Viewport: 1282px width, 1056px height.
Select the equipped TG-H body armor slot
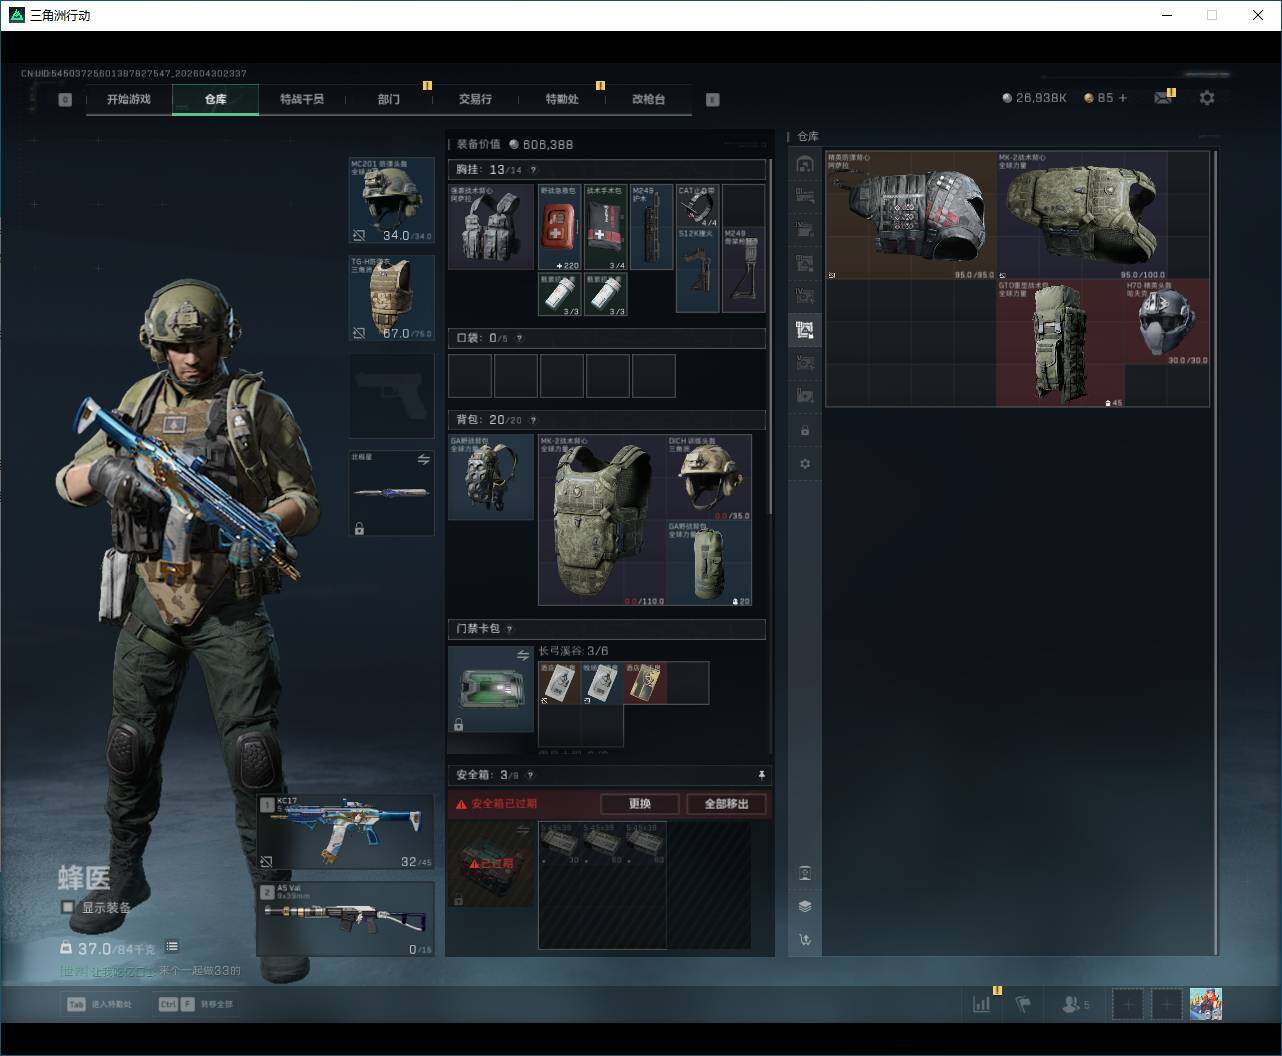[x=392, y=298]
